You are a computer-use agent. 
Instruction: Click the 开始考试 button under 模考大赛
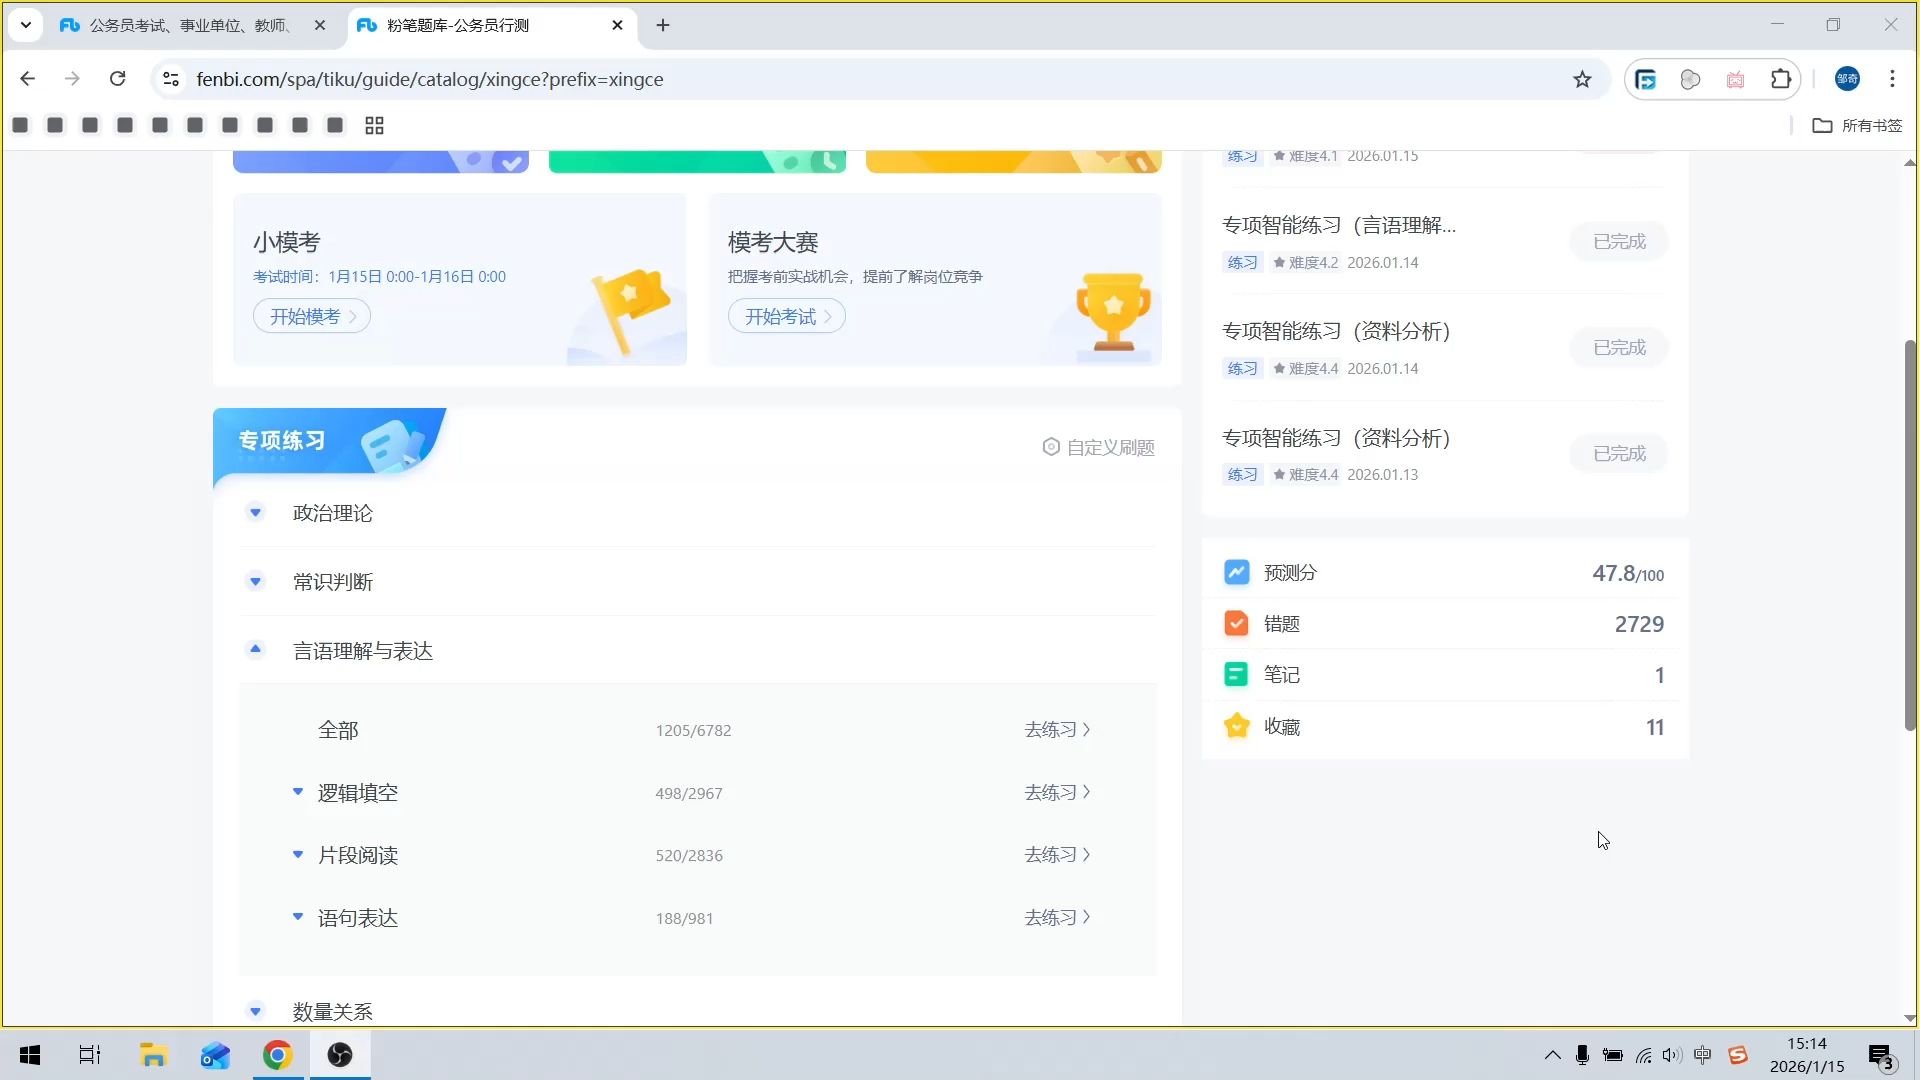point(786,316)
